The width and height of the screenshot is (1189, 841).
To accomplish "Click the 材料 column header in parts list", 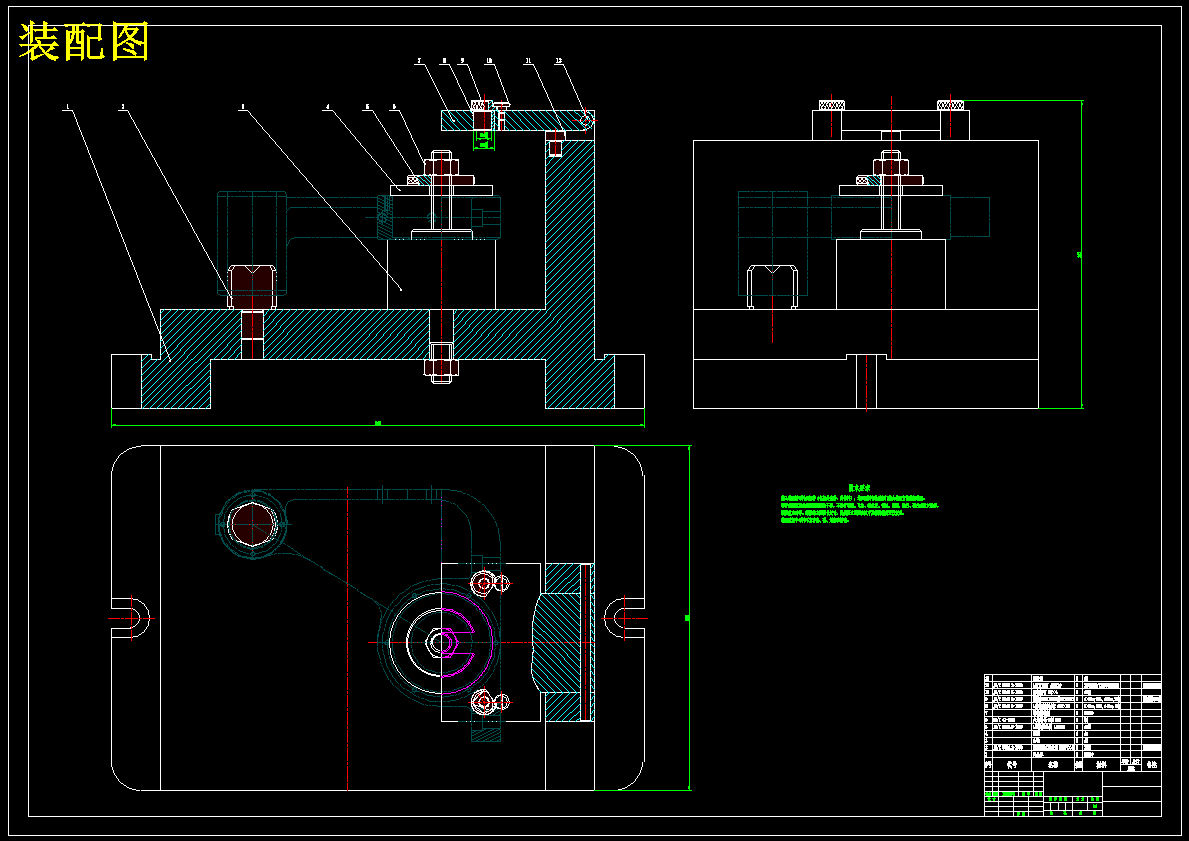I will point(1101,765).
